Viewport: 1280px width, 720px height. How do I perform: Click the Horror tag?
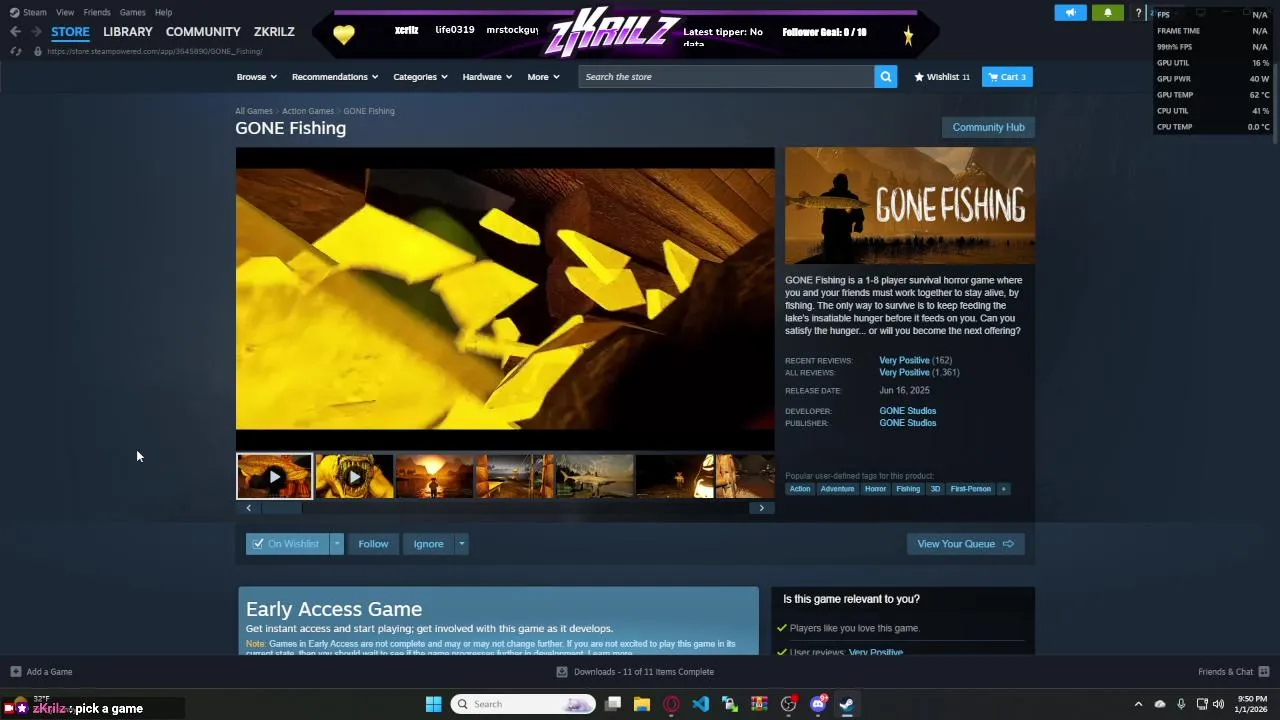[x=875, y=489]
